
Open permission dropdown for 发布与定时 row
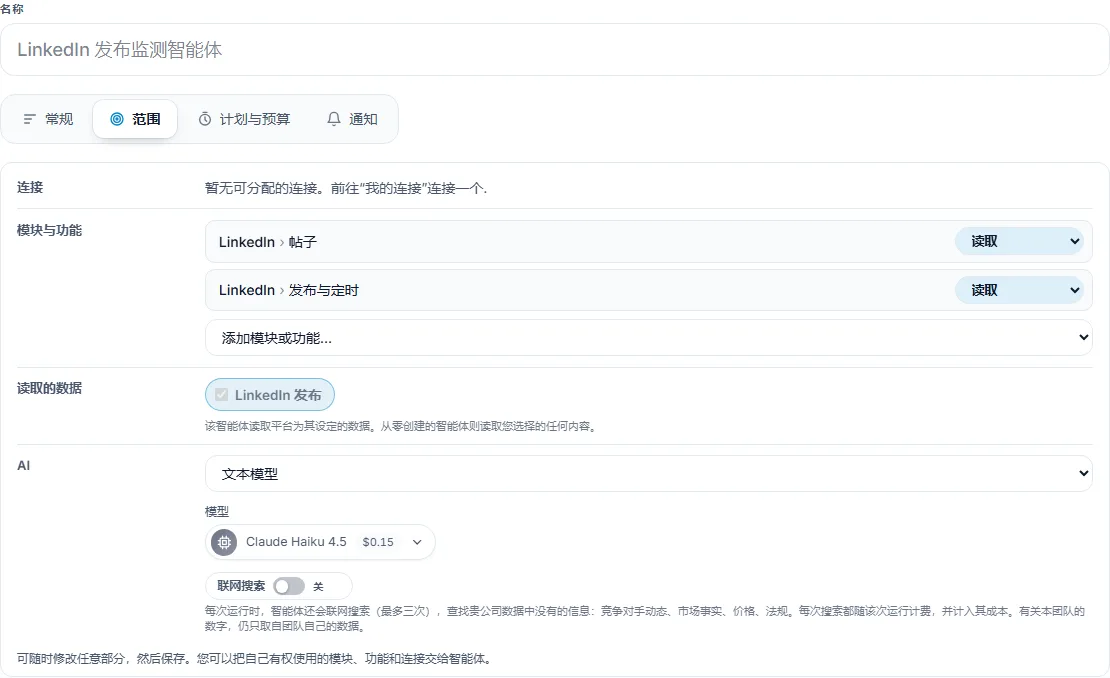(1019, 290)
